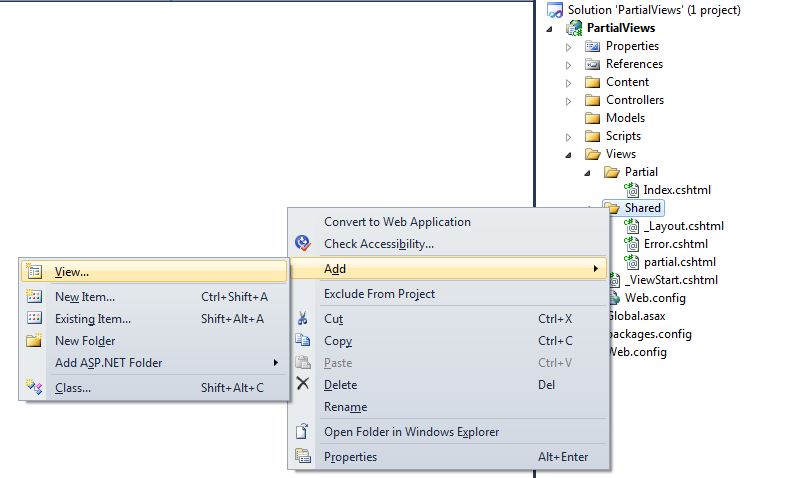Viewport: 794px width, 478px height.
Task: Choose Delete from the context menu
Action: pos(449,385)
